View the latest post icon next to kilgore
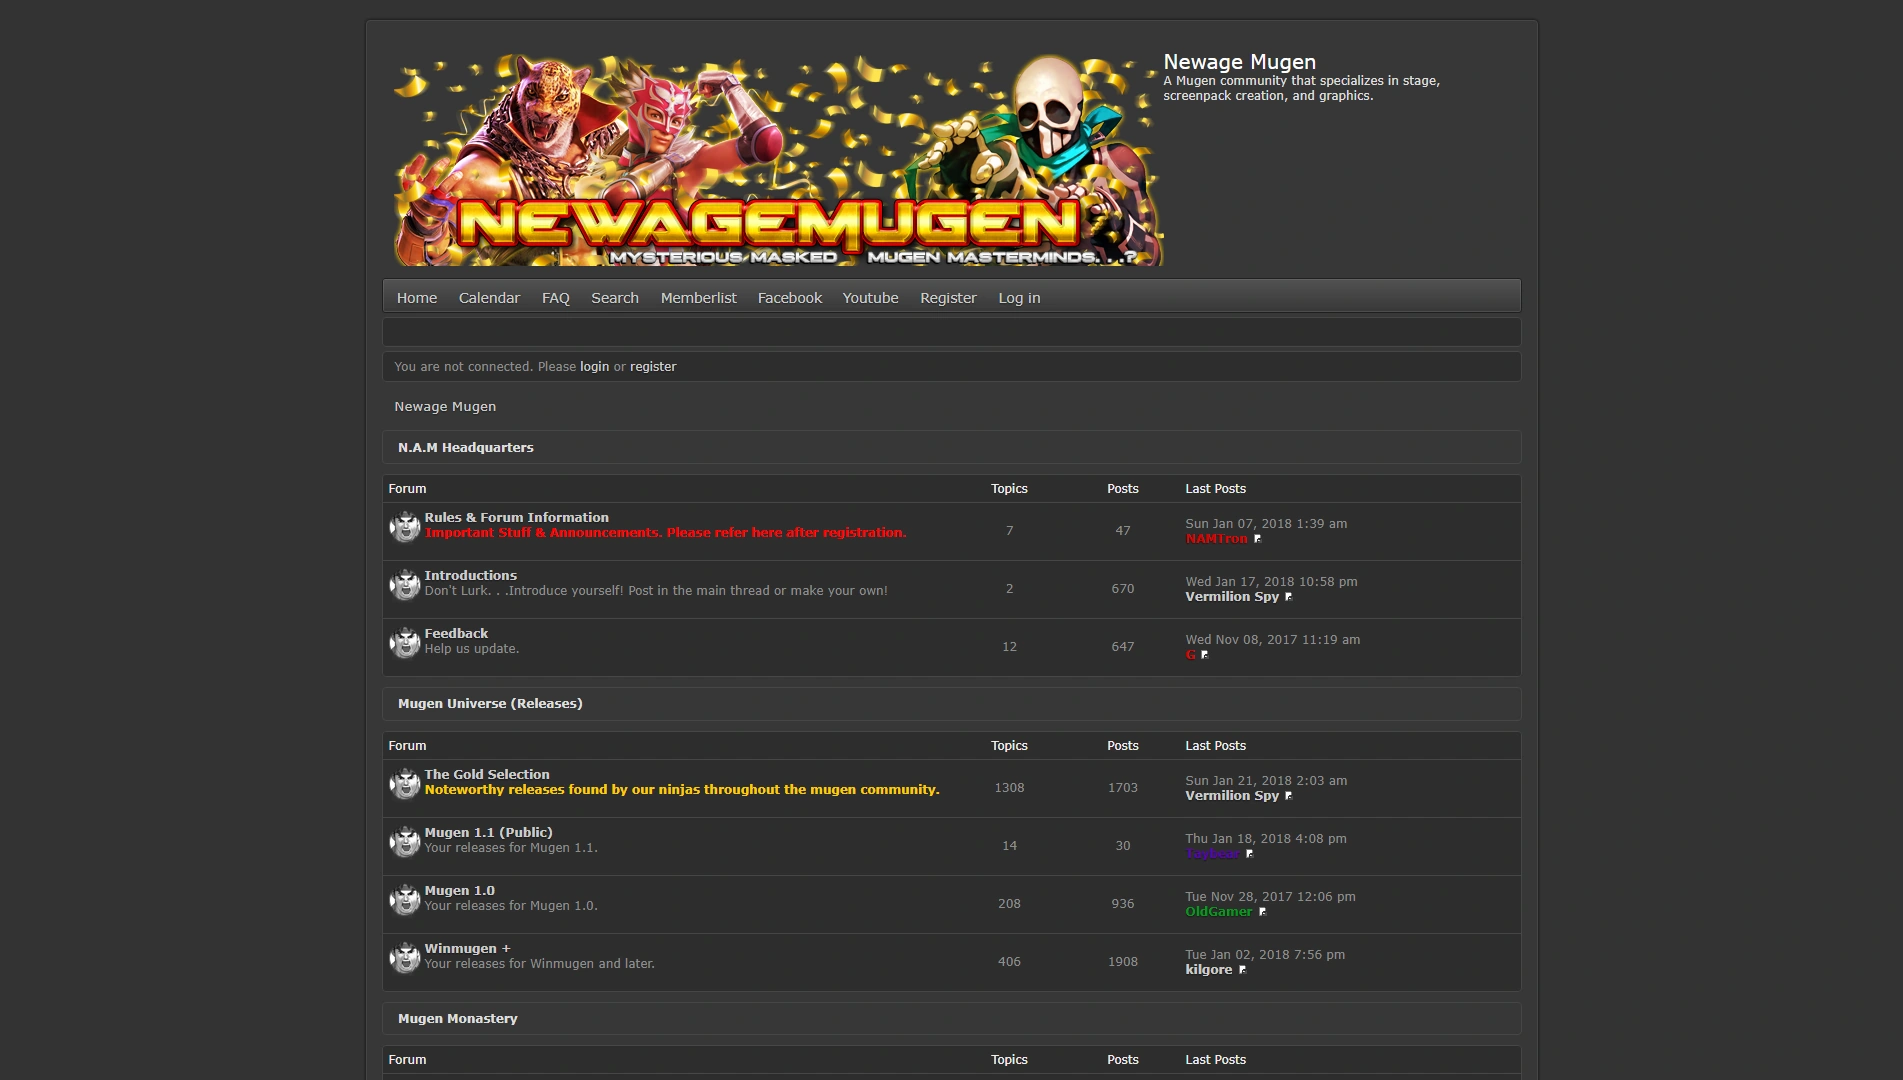Screen dimensions: 1903x1080 (x=1241, y=969)
